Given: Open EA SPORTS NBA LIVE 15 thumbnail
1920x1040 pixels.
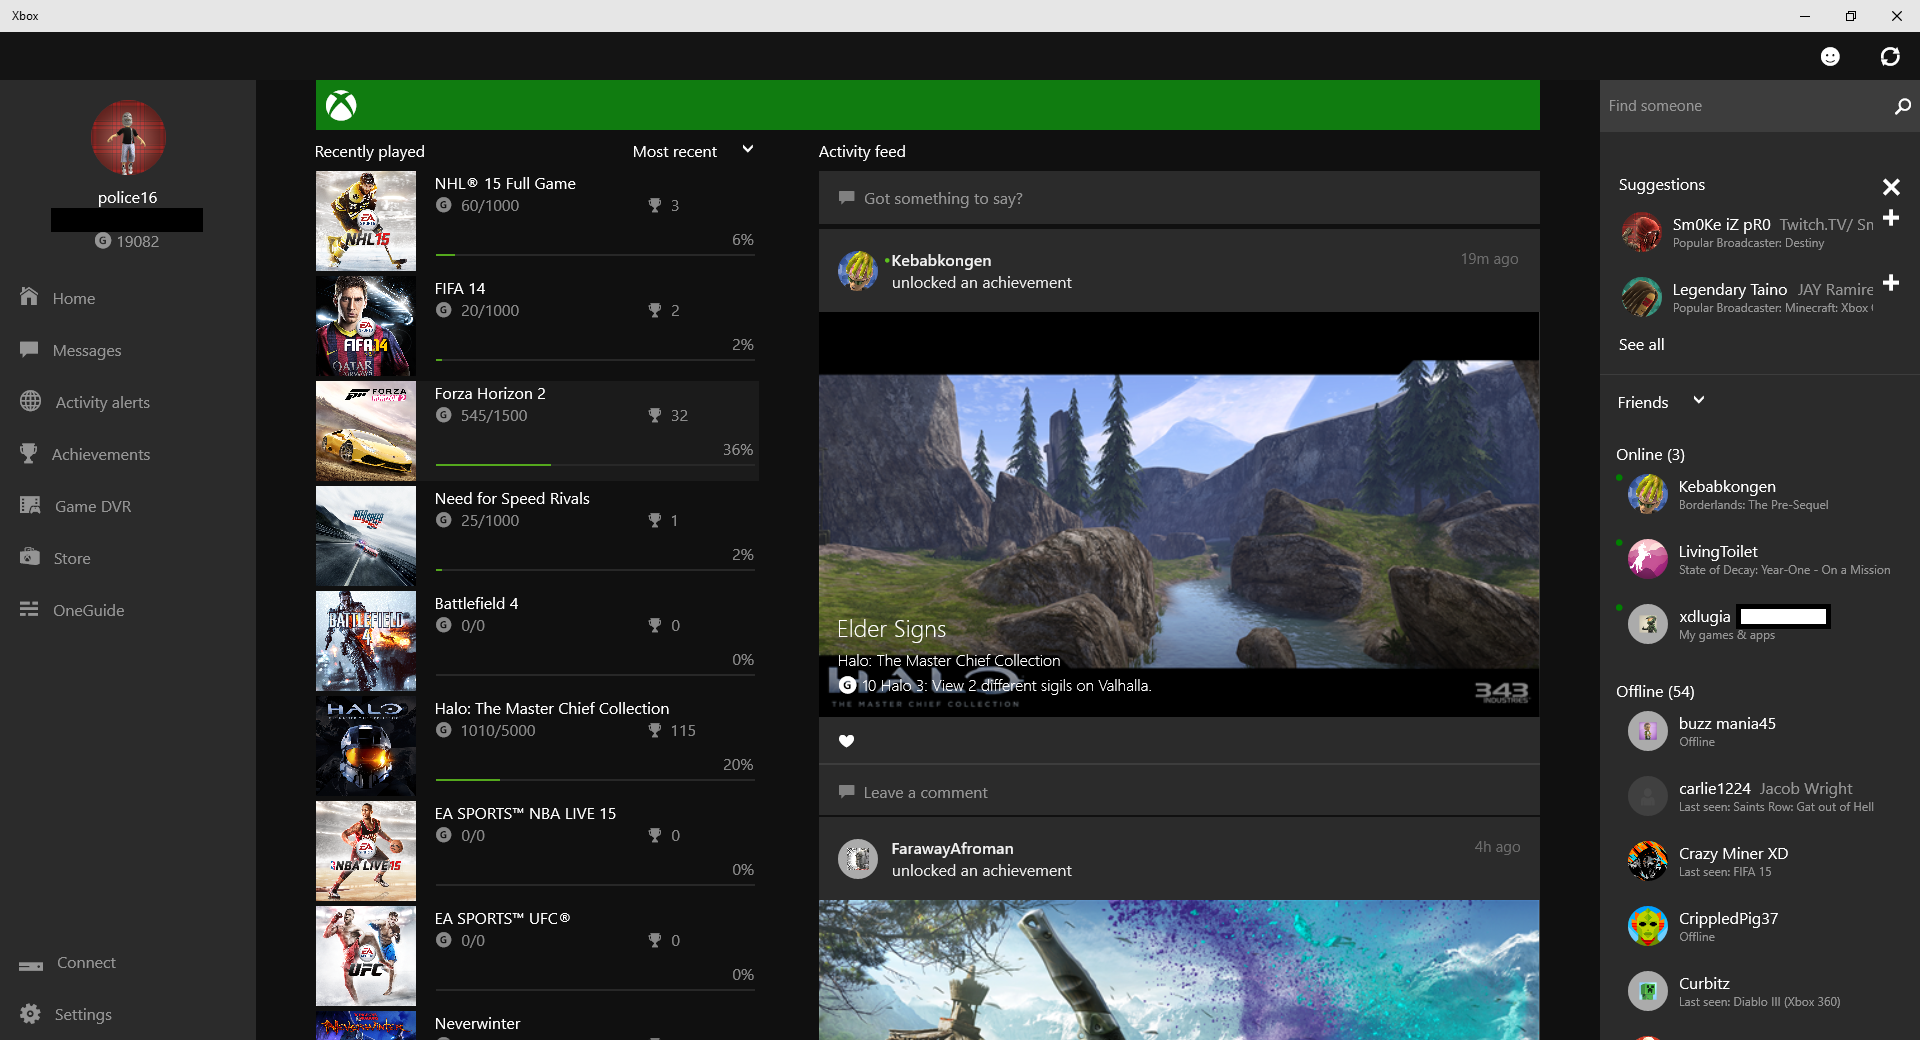Looking at the screenshot, I should [366, 851].
